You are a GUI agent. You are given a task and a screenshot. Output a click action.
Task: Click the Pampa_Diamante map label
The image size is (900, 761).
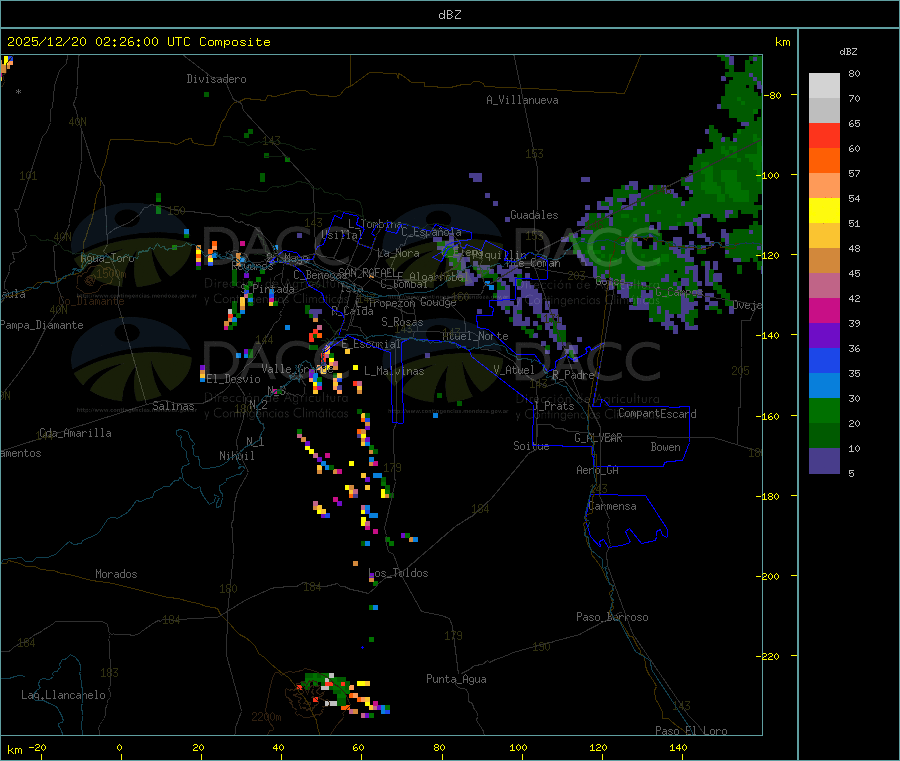[41, 325]
